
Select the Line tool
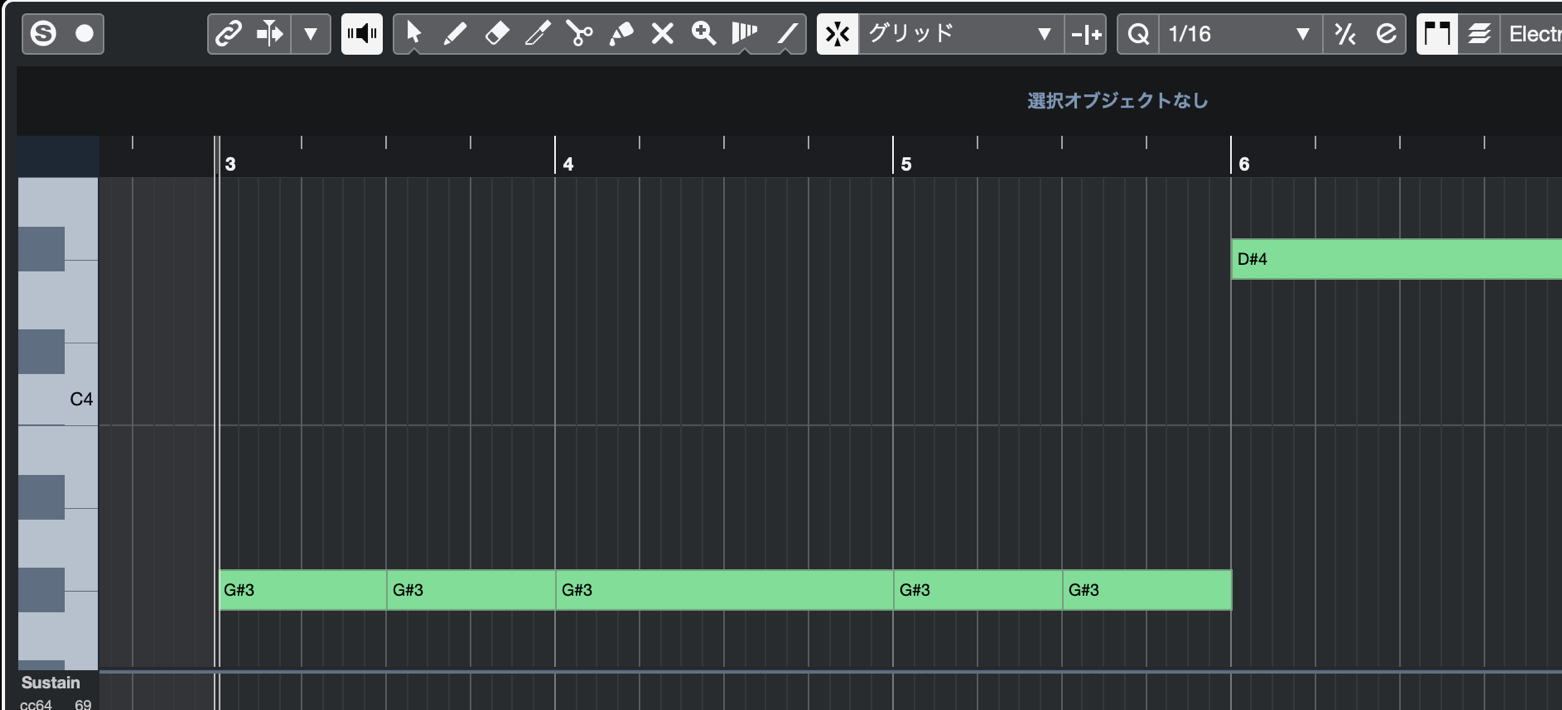(x=787, y=34)
